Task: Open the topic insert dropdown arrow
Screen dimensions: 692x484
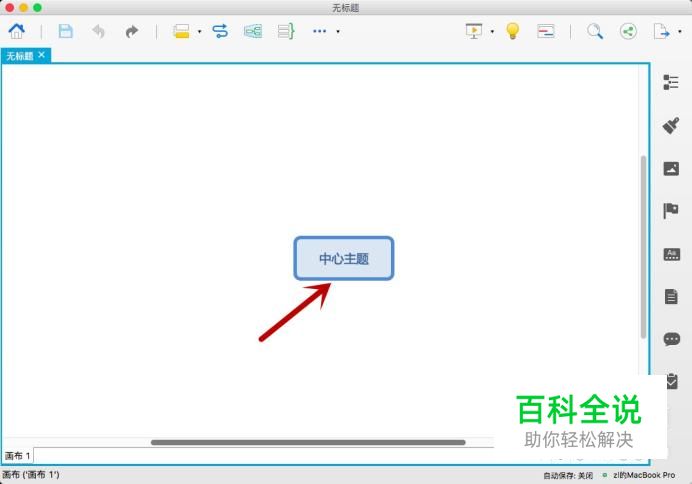Action: (199, 32)
